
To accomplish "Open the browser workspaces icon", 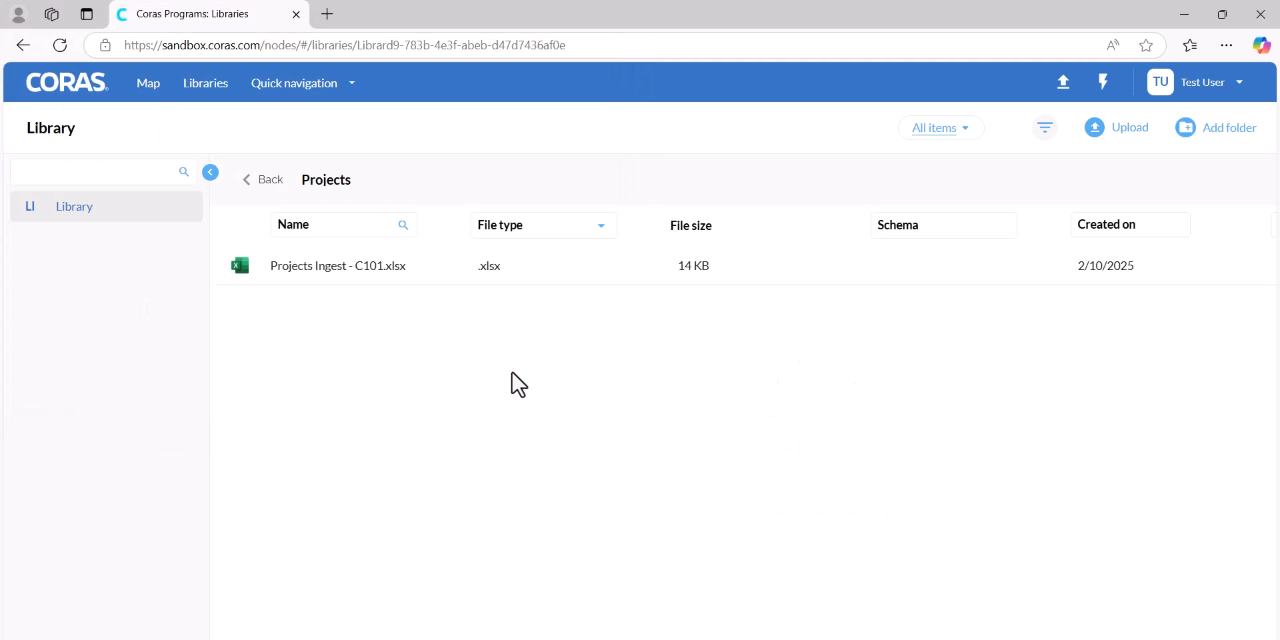I will (x=52, y=14).
